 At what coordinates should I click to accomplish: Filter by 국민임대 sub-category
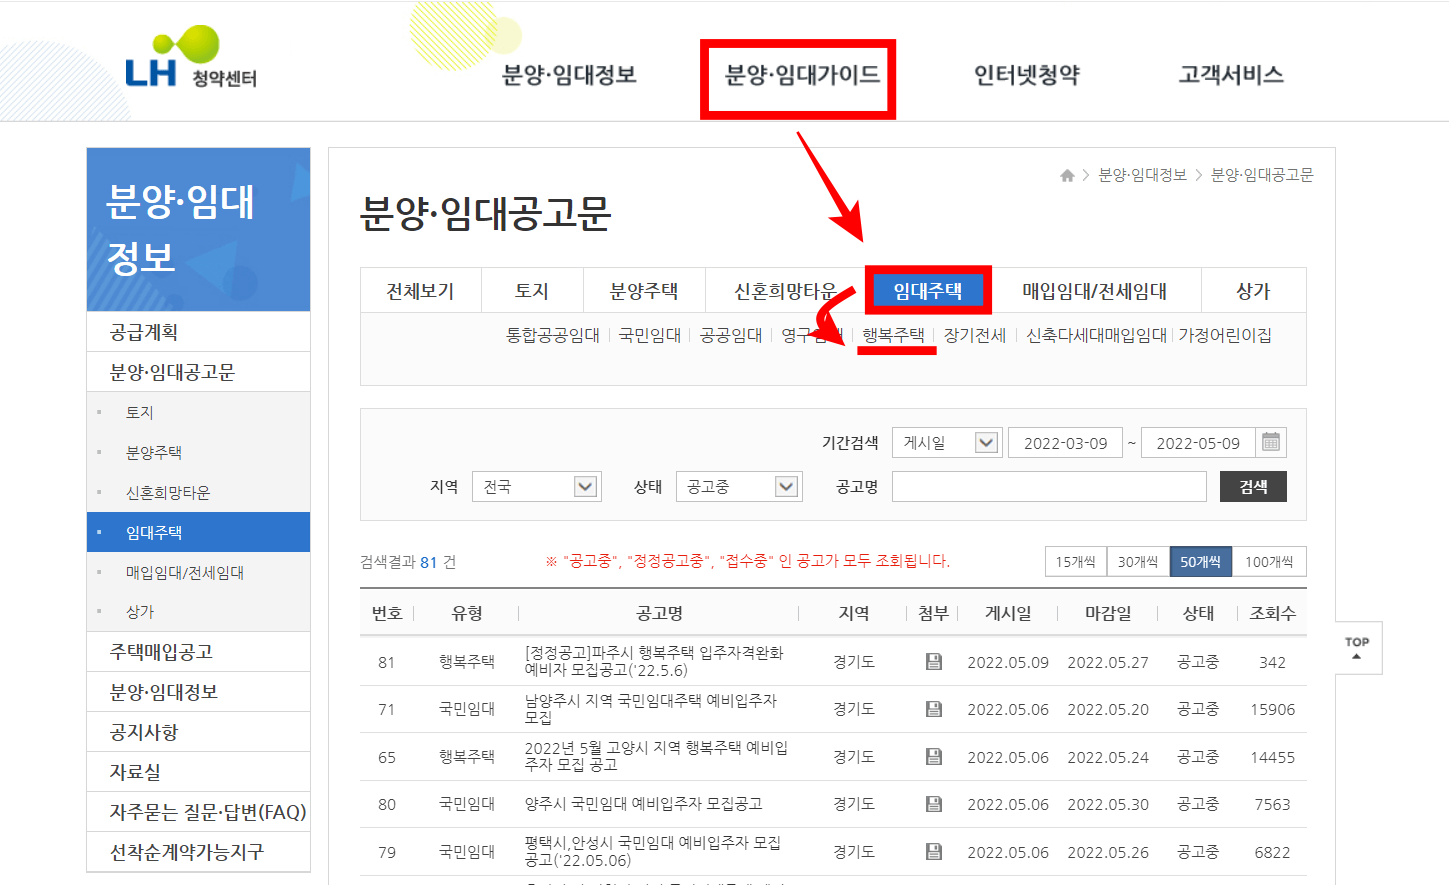coord(650,335)
